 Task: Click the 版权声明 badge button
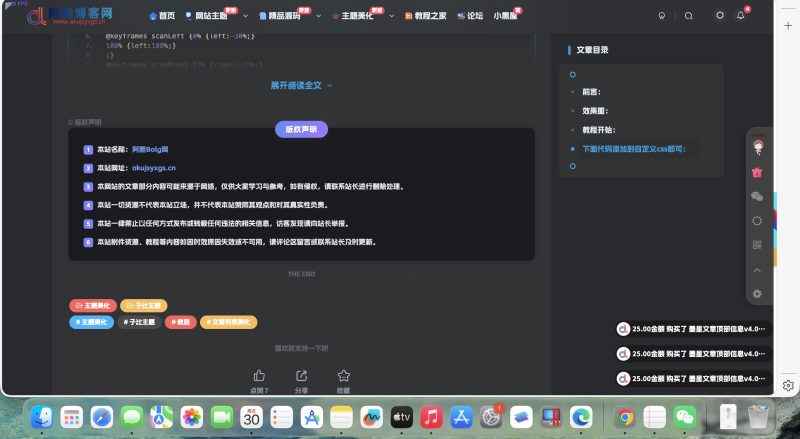pos(301,129)
